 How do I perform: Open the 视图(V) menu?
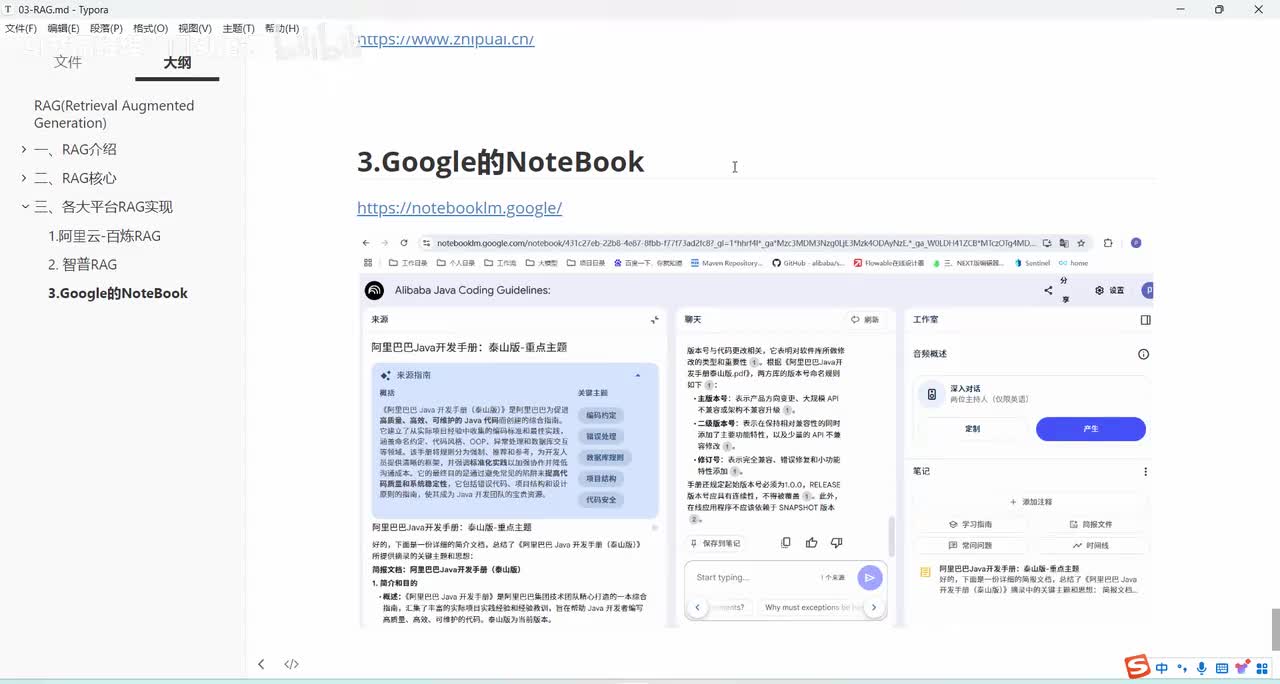(x=194, y=29)
